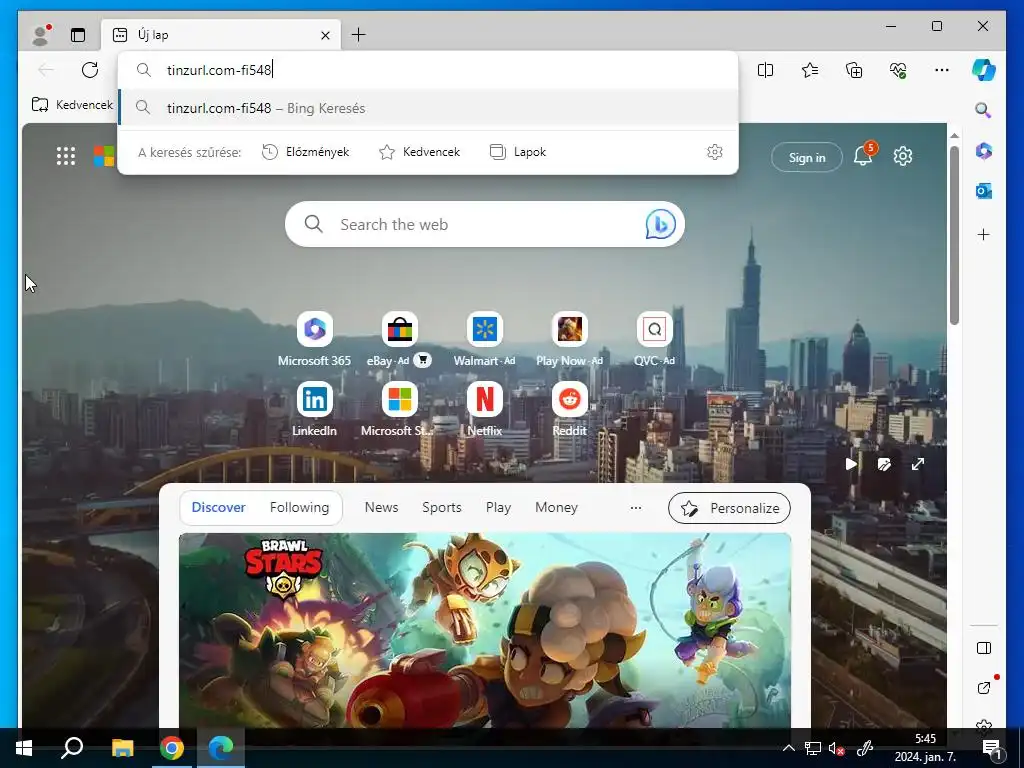The height and width of the screenshot is (768, 1024).
Task: Open Favorites toolbar icon
Action: pyautogui.click(x=810, y=70)
